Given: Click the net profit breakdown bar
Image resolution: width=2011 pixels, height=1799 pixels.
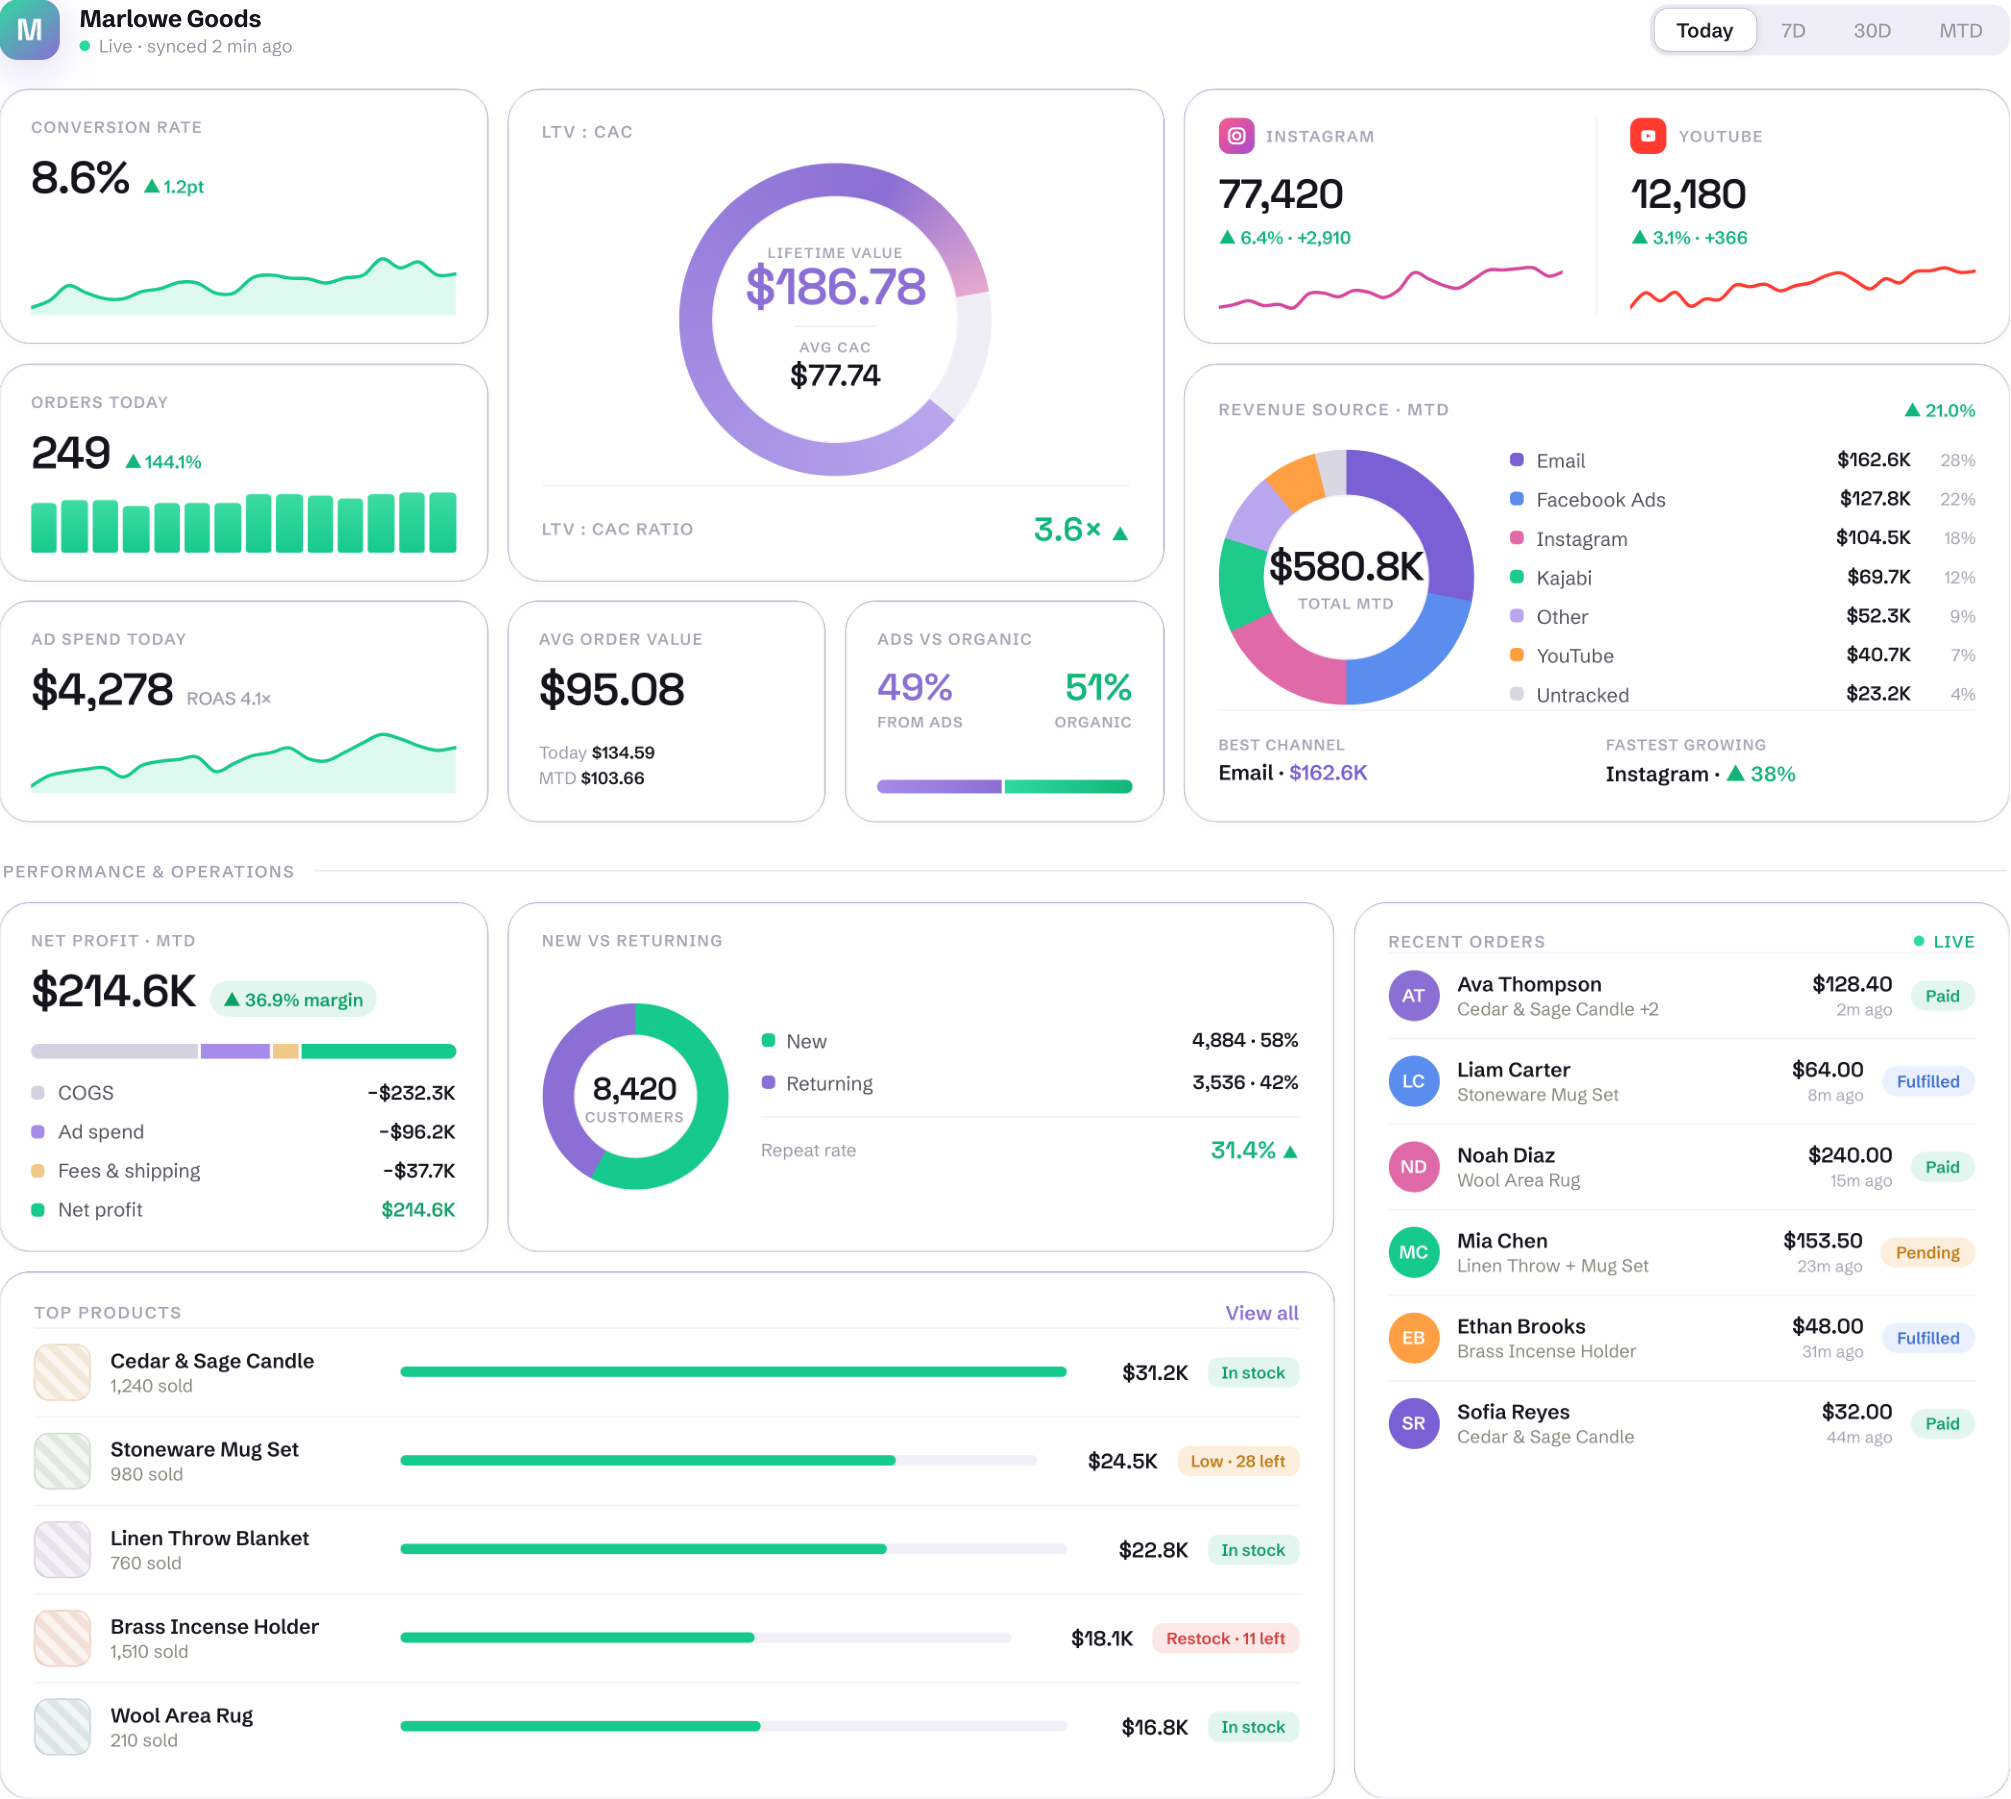Looking at the screenshot, I should click(x=243, y=1051).
